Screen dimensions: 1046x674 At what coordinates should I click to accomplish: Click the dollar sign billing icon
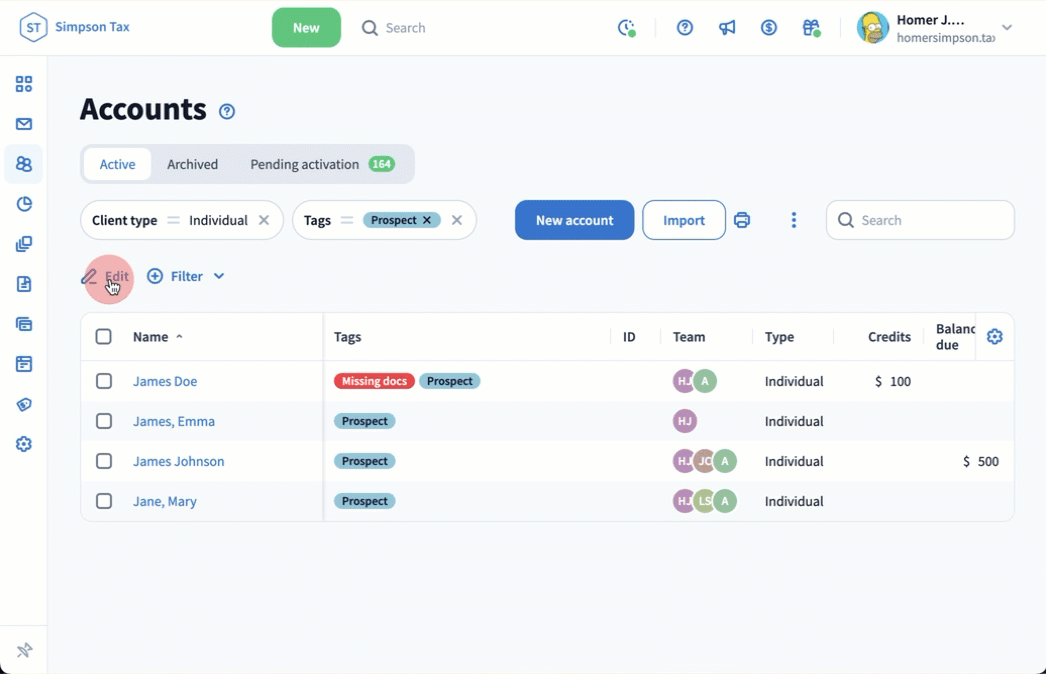pyautogui.click(x=769, y=28)
